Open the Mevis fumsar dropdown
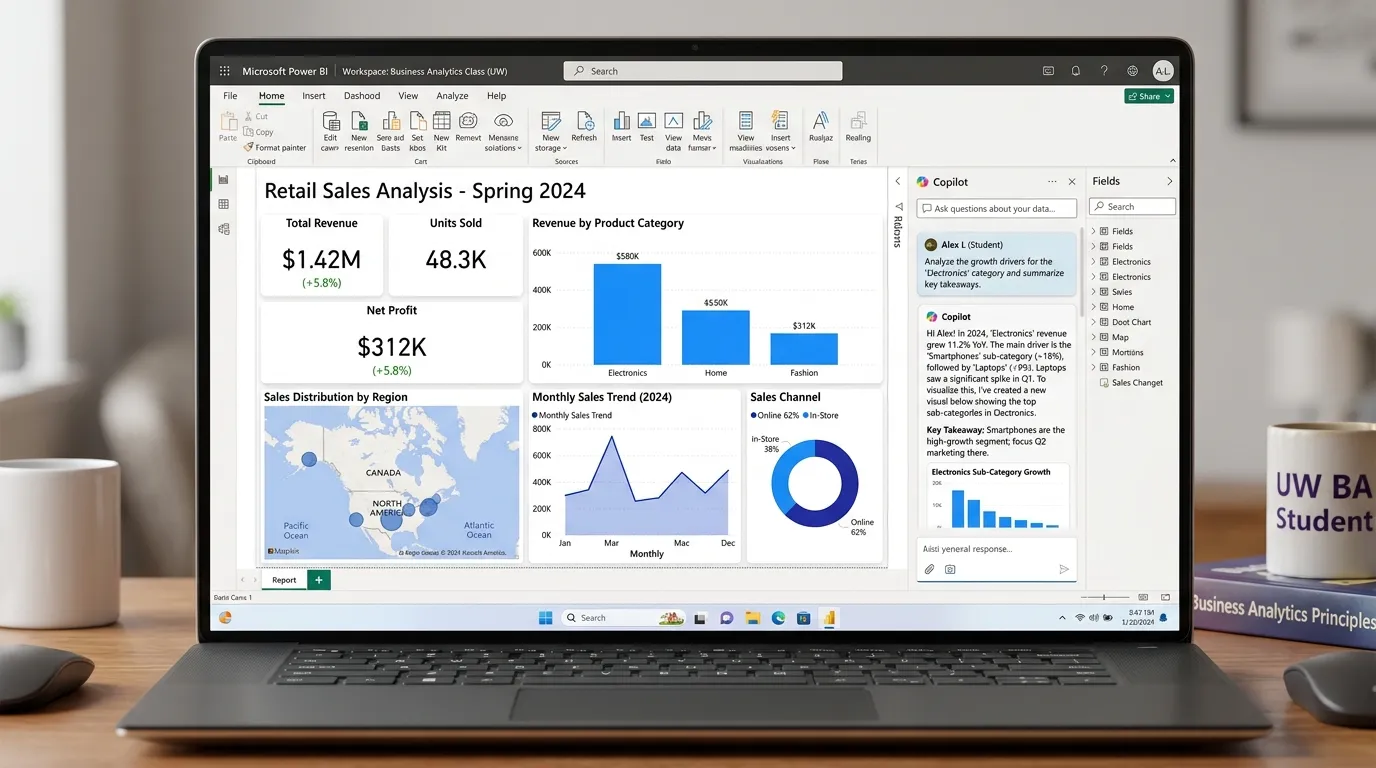Viewport: 1376px width, 768px height. click(x=702, y=131)
